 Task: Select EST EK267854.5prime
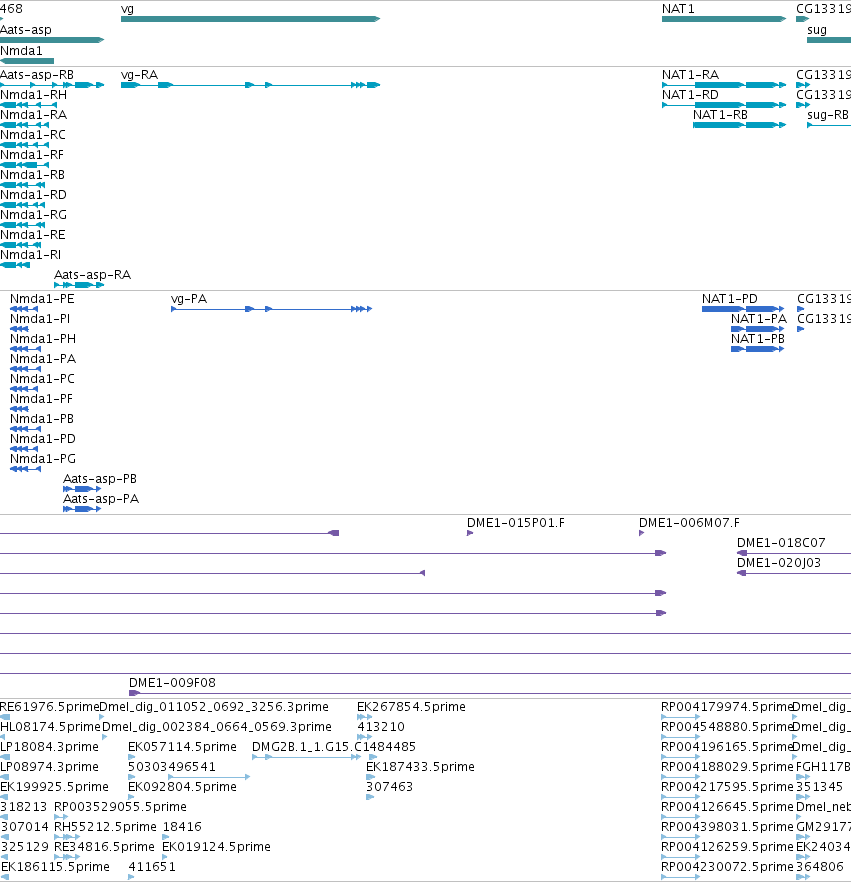click(411, 707)
